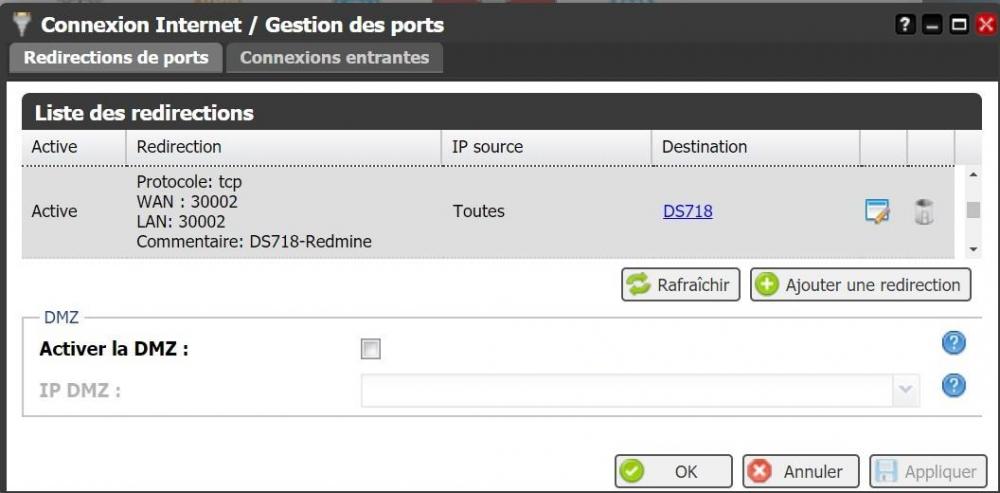Maximize the Gestion des ports window
This screenshot has width=1000, height=493.
pos(958,27)
